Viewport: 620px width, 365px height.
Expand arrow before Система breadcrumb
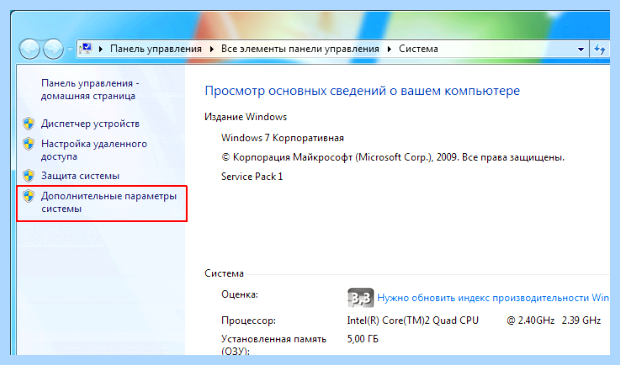click(x=389, y=49)
